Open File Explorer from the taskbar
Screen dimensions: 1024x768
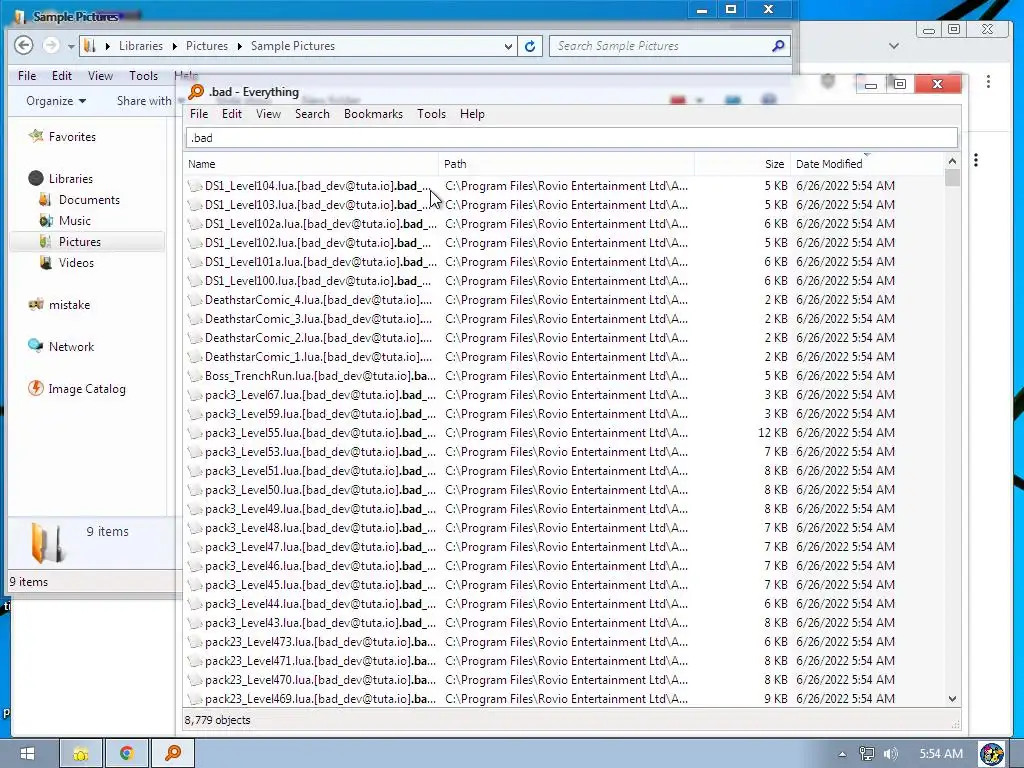[81, 754]
